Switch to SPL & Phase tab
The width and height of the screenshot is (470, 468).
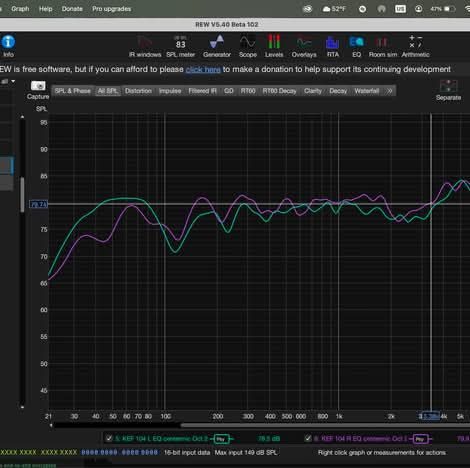coord(72,91)
